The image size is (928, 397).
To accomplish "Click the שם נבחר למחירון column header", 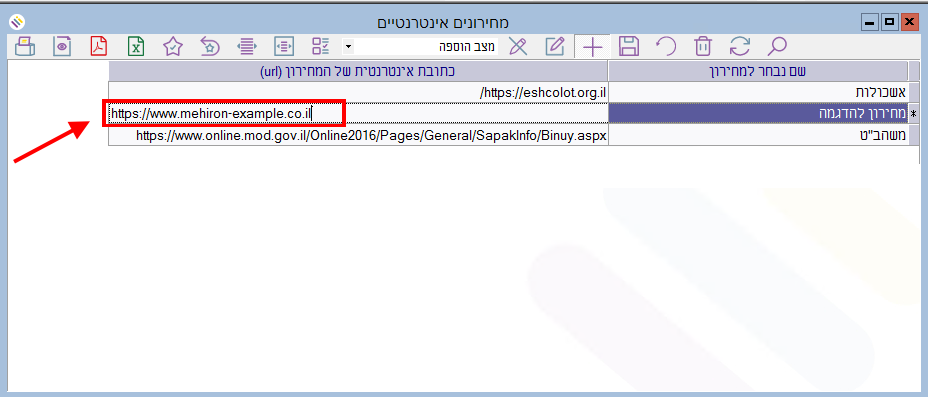I will tap(758, 72).
